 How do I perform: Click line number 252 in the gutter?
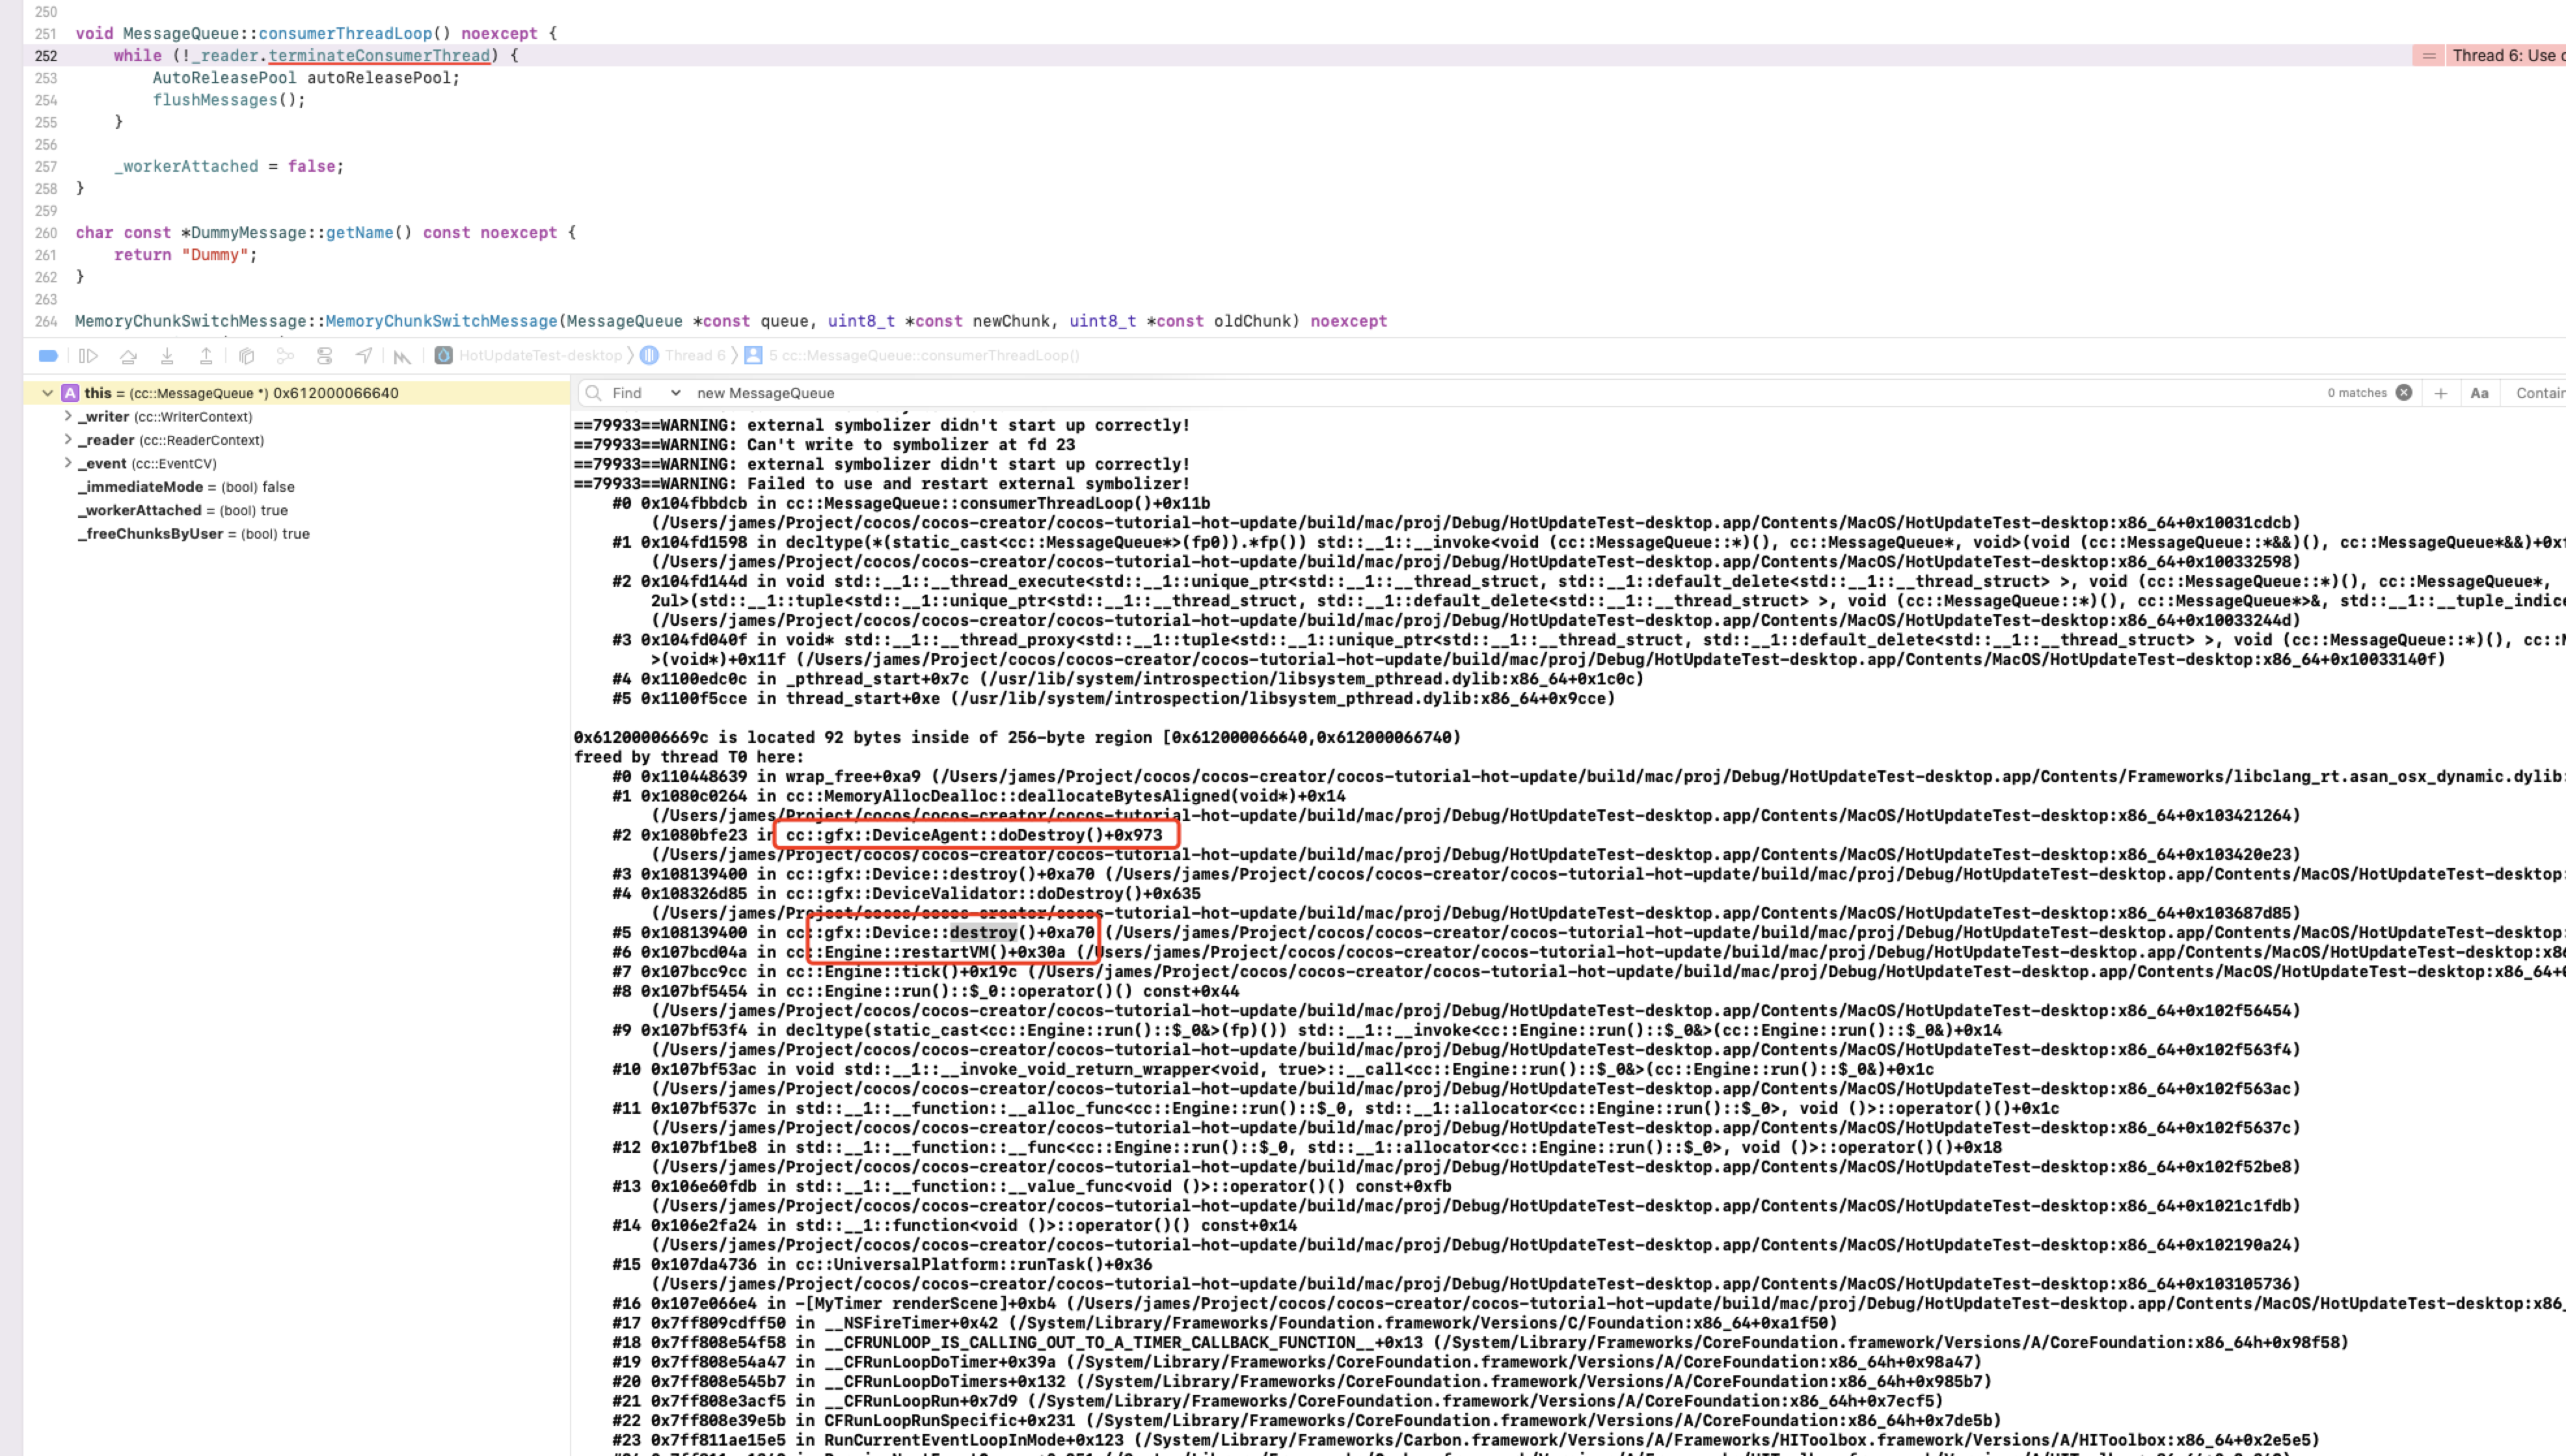[x=46, y=56]
